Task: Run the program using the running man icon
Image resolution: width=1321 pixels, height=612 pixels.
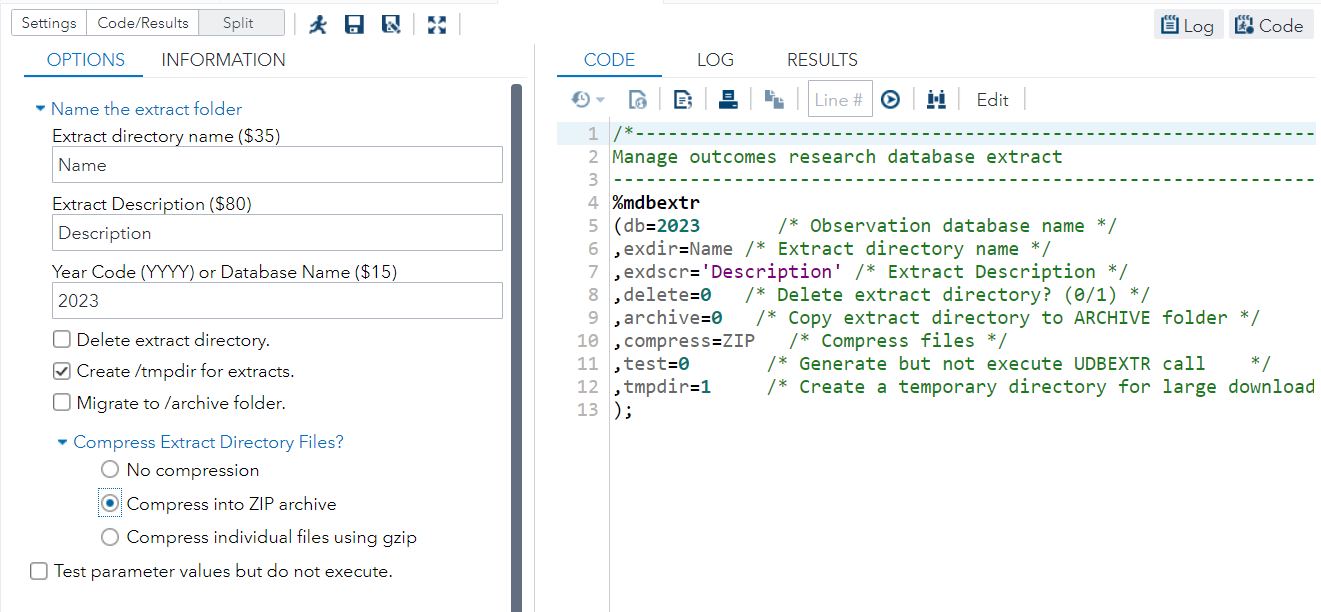Action: pyautogui.click(x=318, y=24)
